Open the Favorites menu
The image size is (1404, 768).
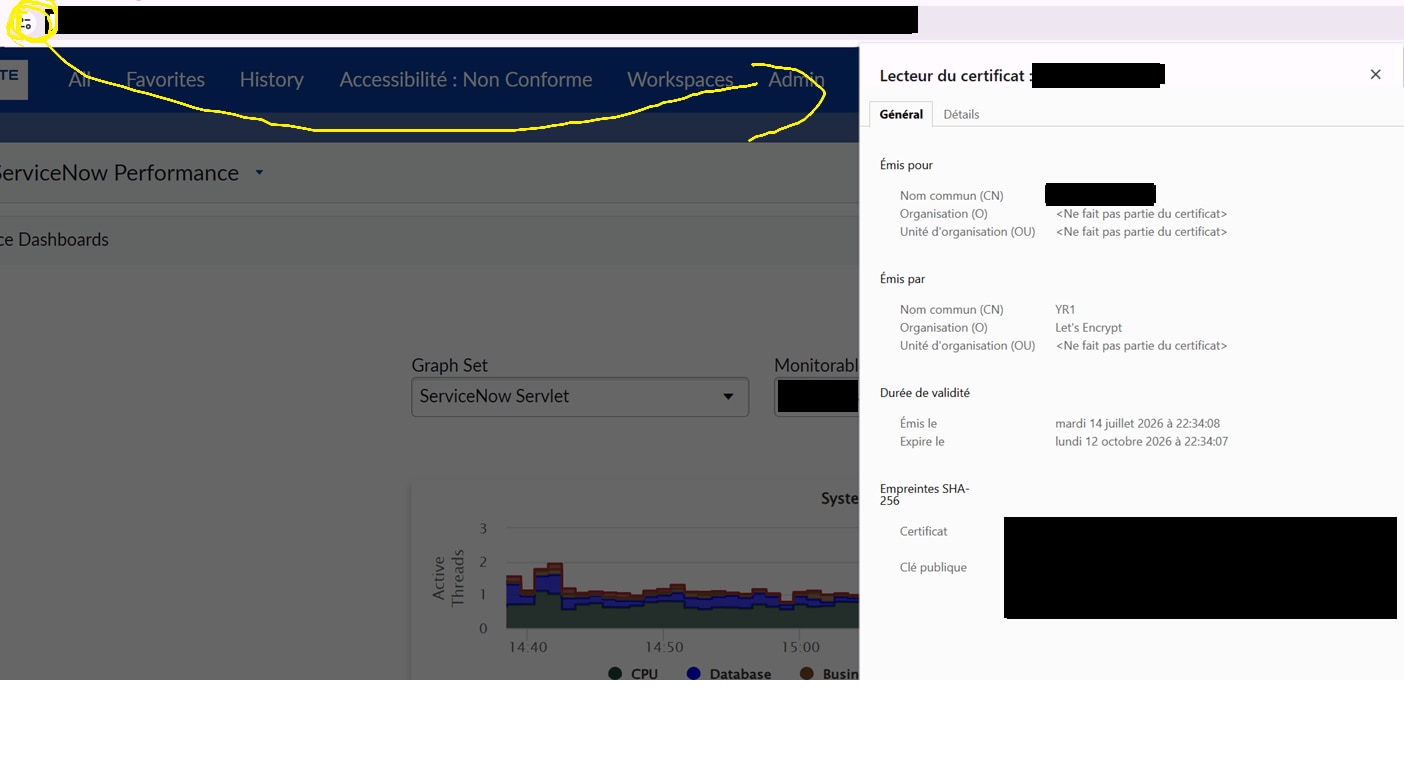165,80
